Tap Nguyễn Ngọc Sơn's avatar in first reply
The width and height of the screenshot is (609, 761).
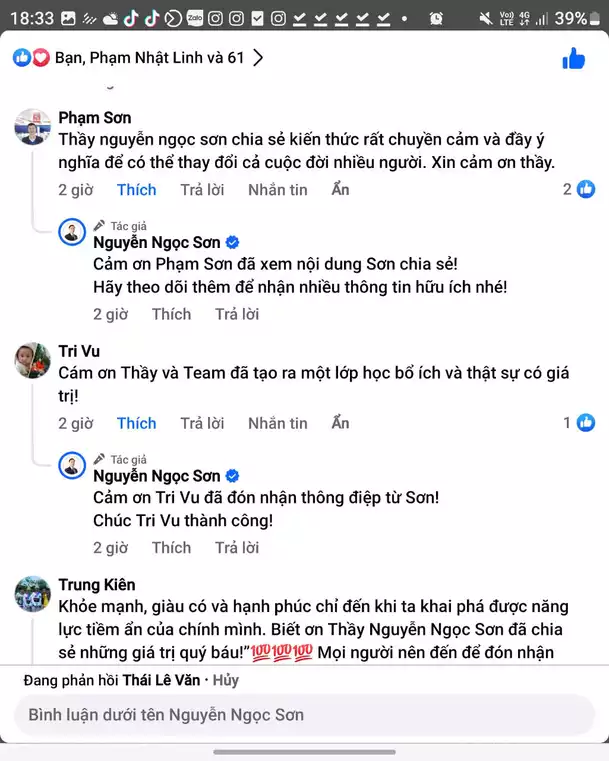[x=72, y=232]
